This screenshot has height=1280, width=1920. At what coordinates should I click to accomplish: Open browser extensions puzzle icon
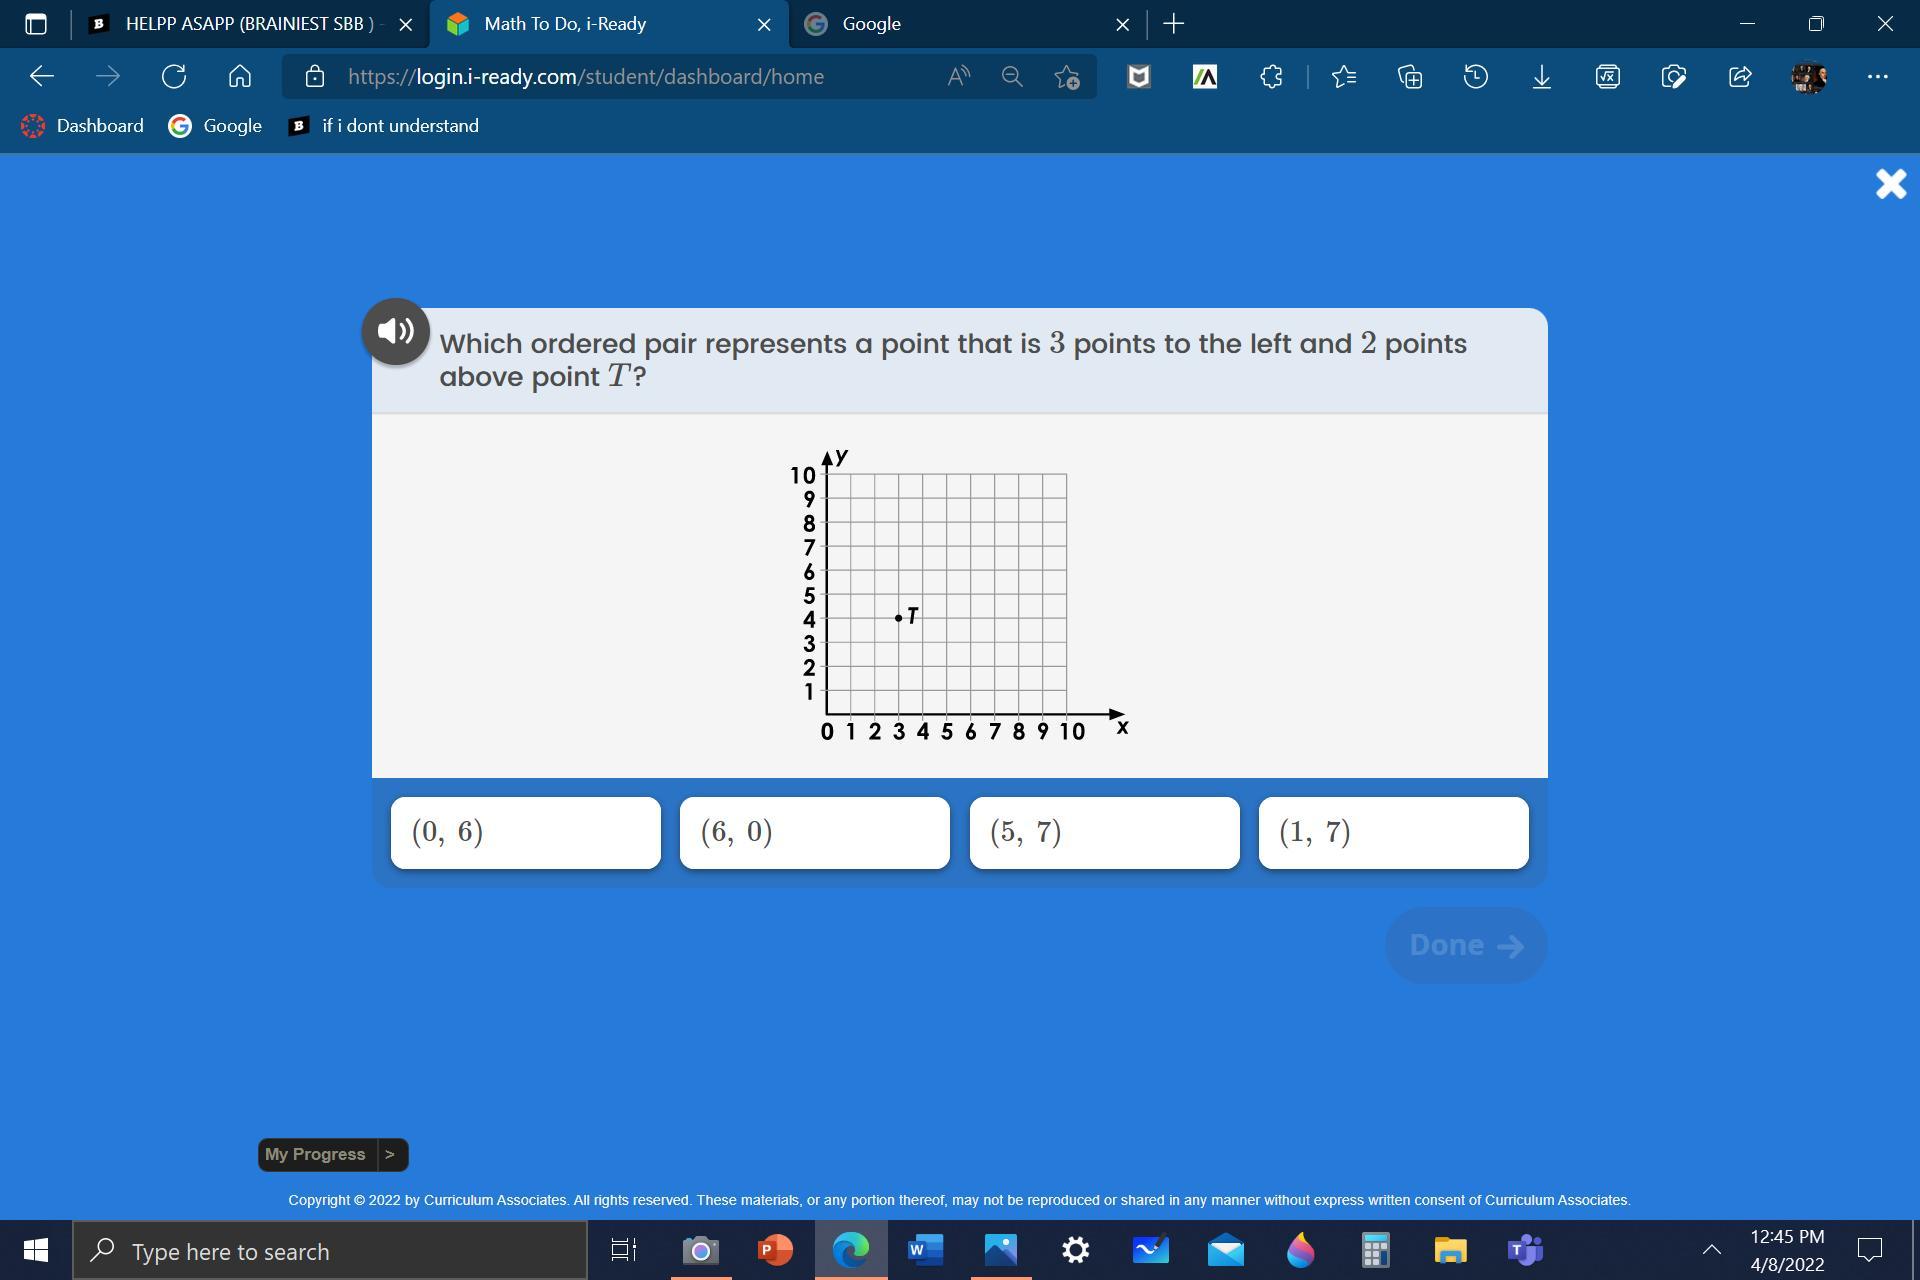[1271, 77]
